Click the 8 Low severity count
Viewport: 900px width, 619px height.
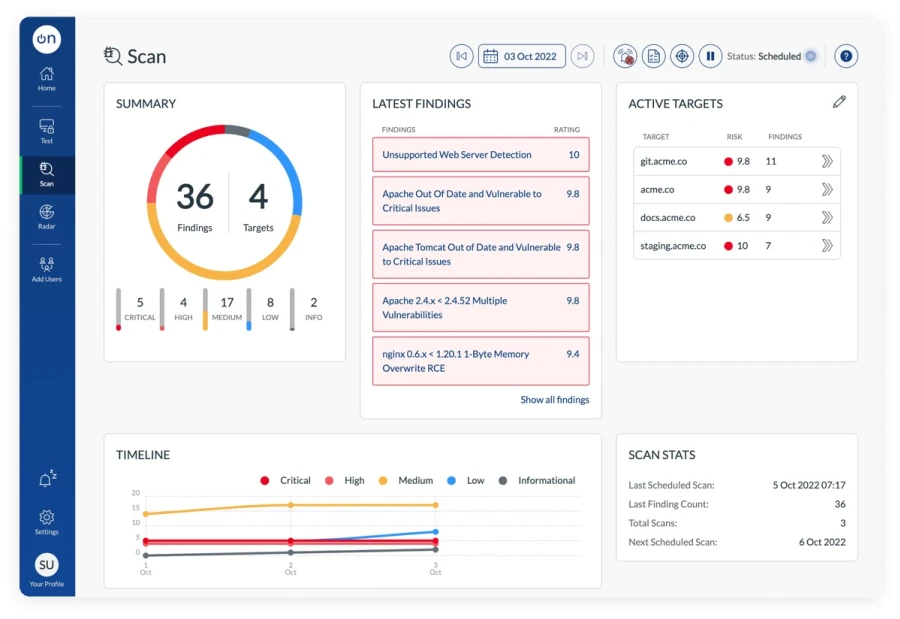(270, 303)
